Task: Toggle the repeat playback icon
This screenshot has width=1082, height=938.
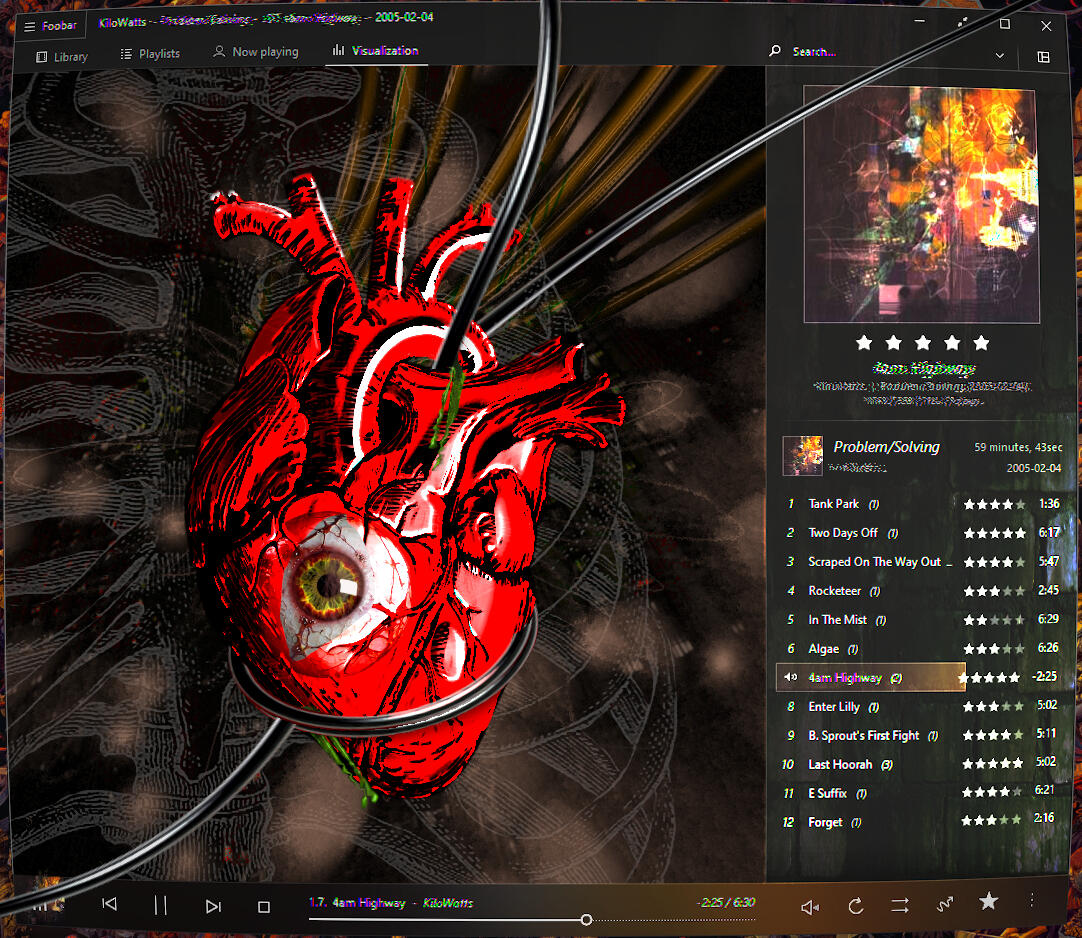Action: [x=856, y=906]
